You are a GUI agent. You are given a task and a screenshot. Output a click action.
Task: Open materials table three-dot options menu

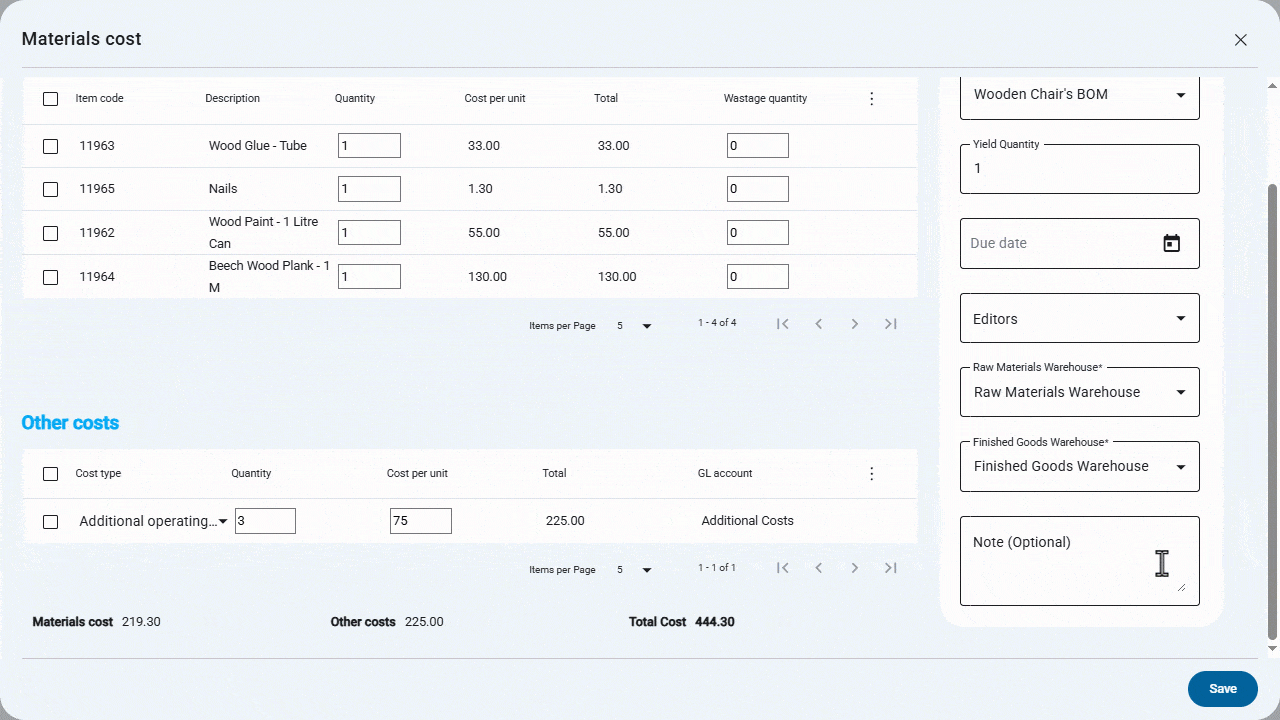[x=871, y=99]
